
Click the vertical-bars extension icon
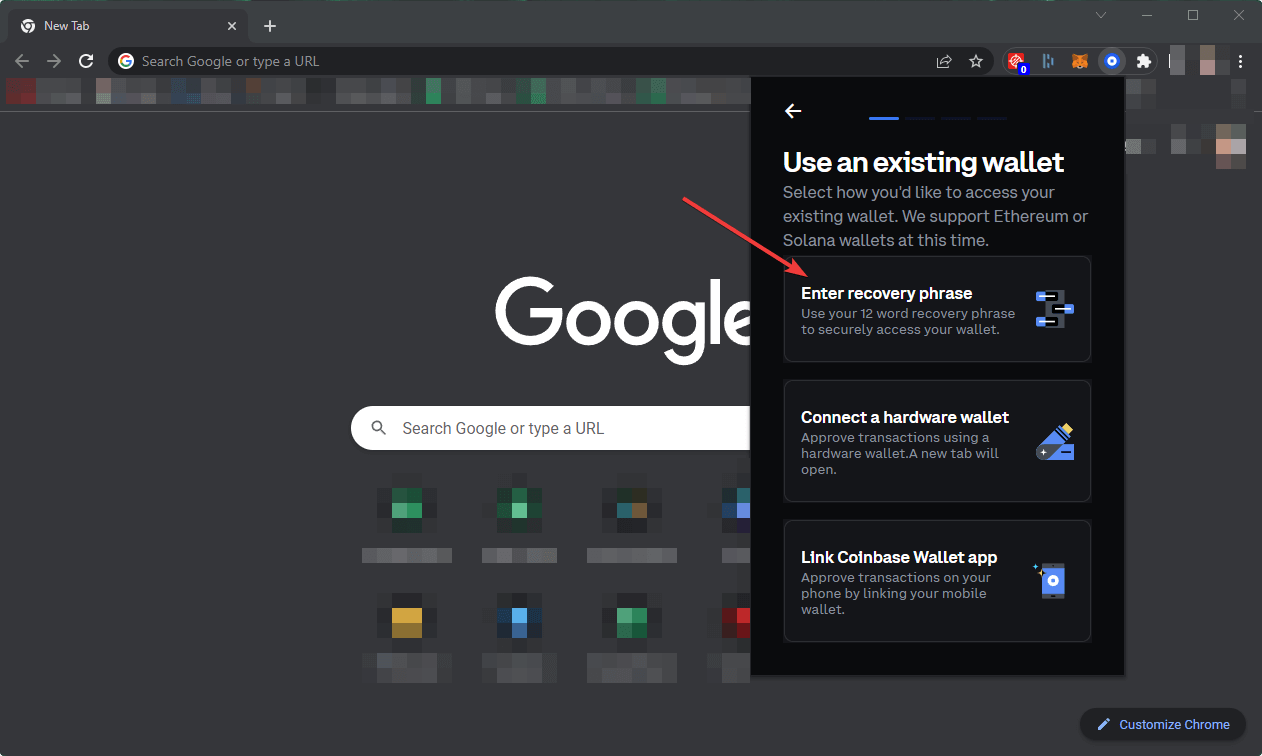[1048, 61]
